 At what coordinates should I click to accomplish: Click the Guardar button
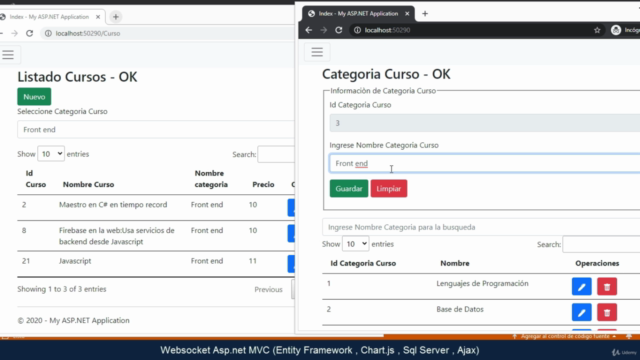(349, 189)
